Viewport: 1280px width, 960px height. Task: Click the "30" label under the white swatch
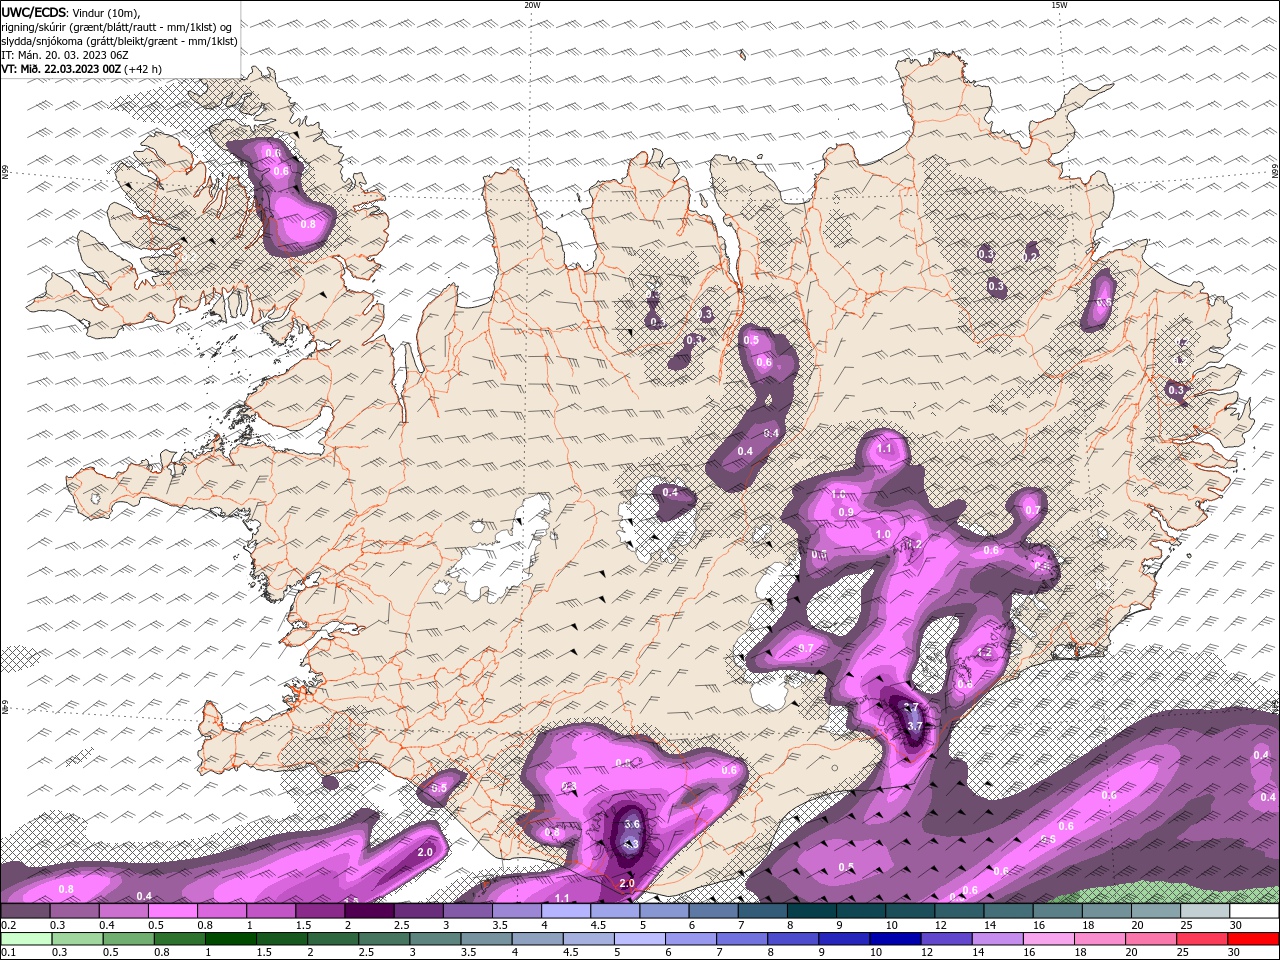1234,925
